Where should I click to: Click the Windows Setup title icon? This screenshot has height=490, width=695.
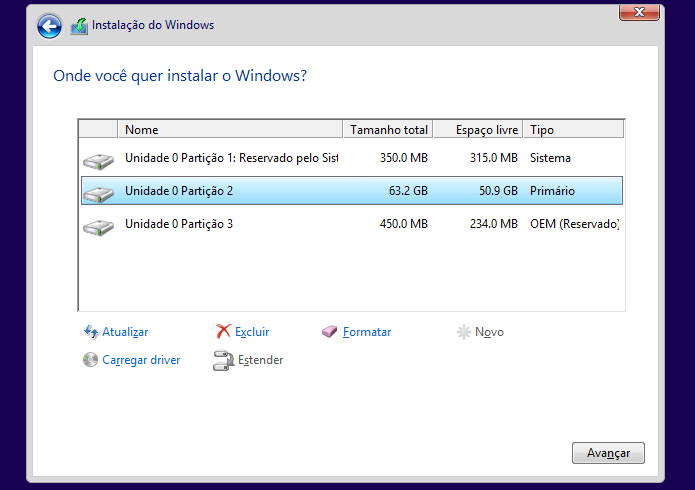(x=79, y=26)
